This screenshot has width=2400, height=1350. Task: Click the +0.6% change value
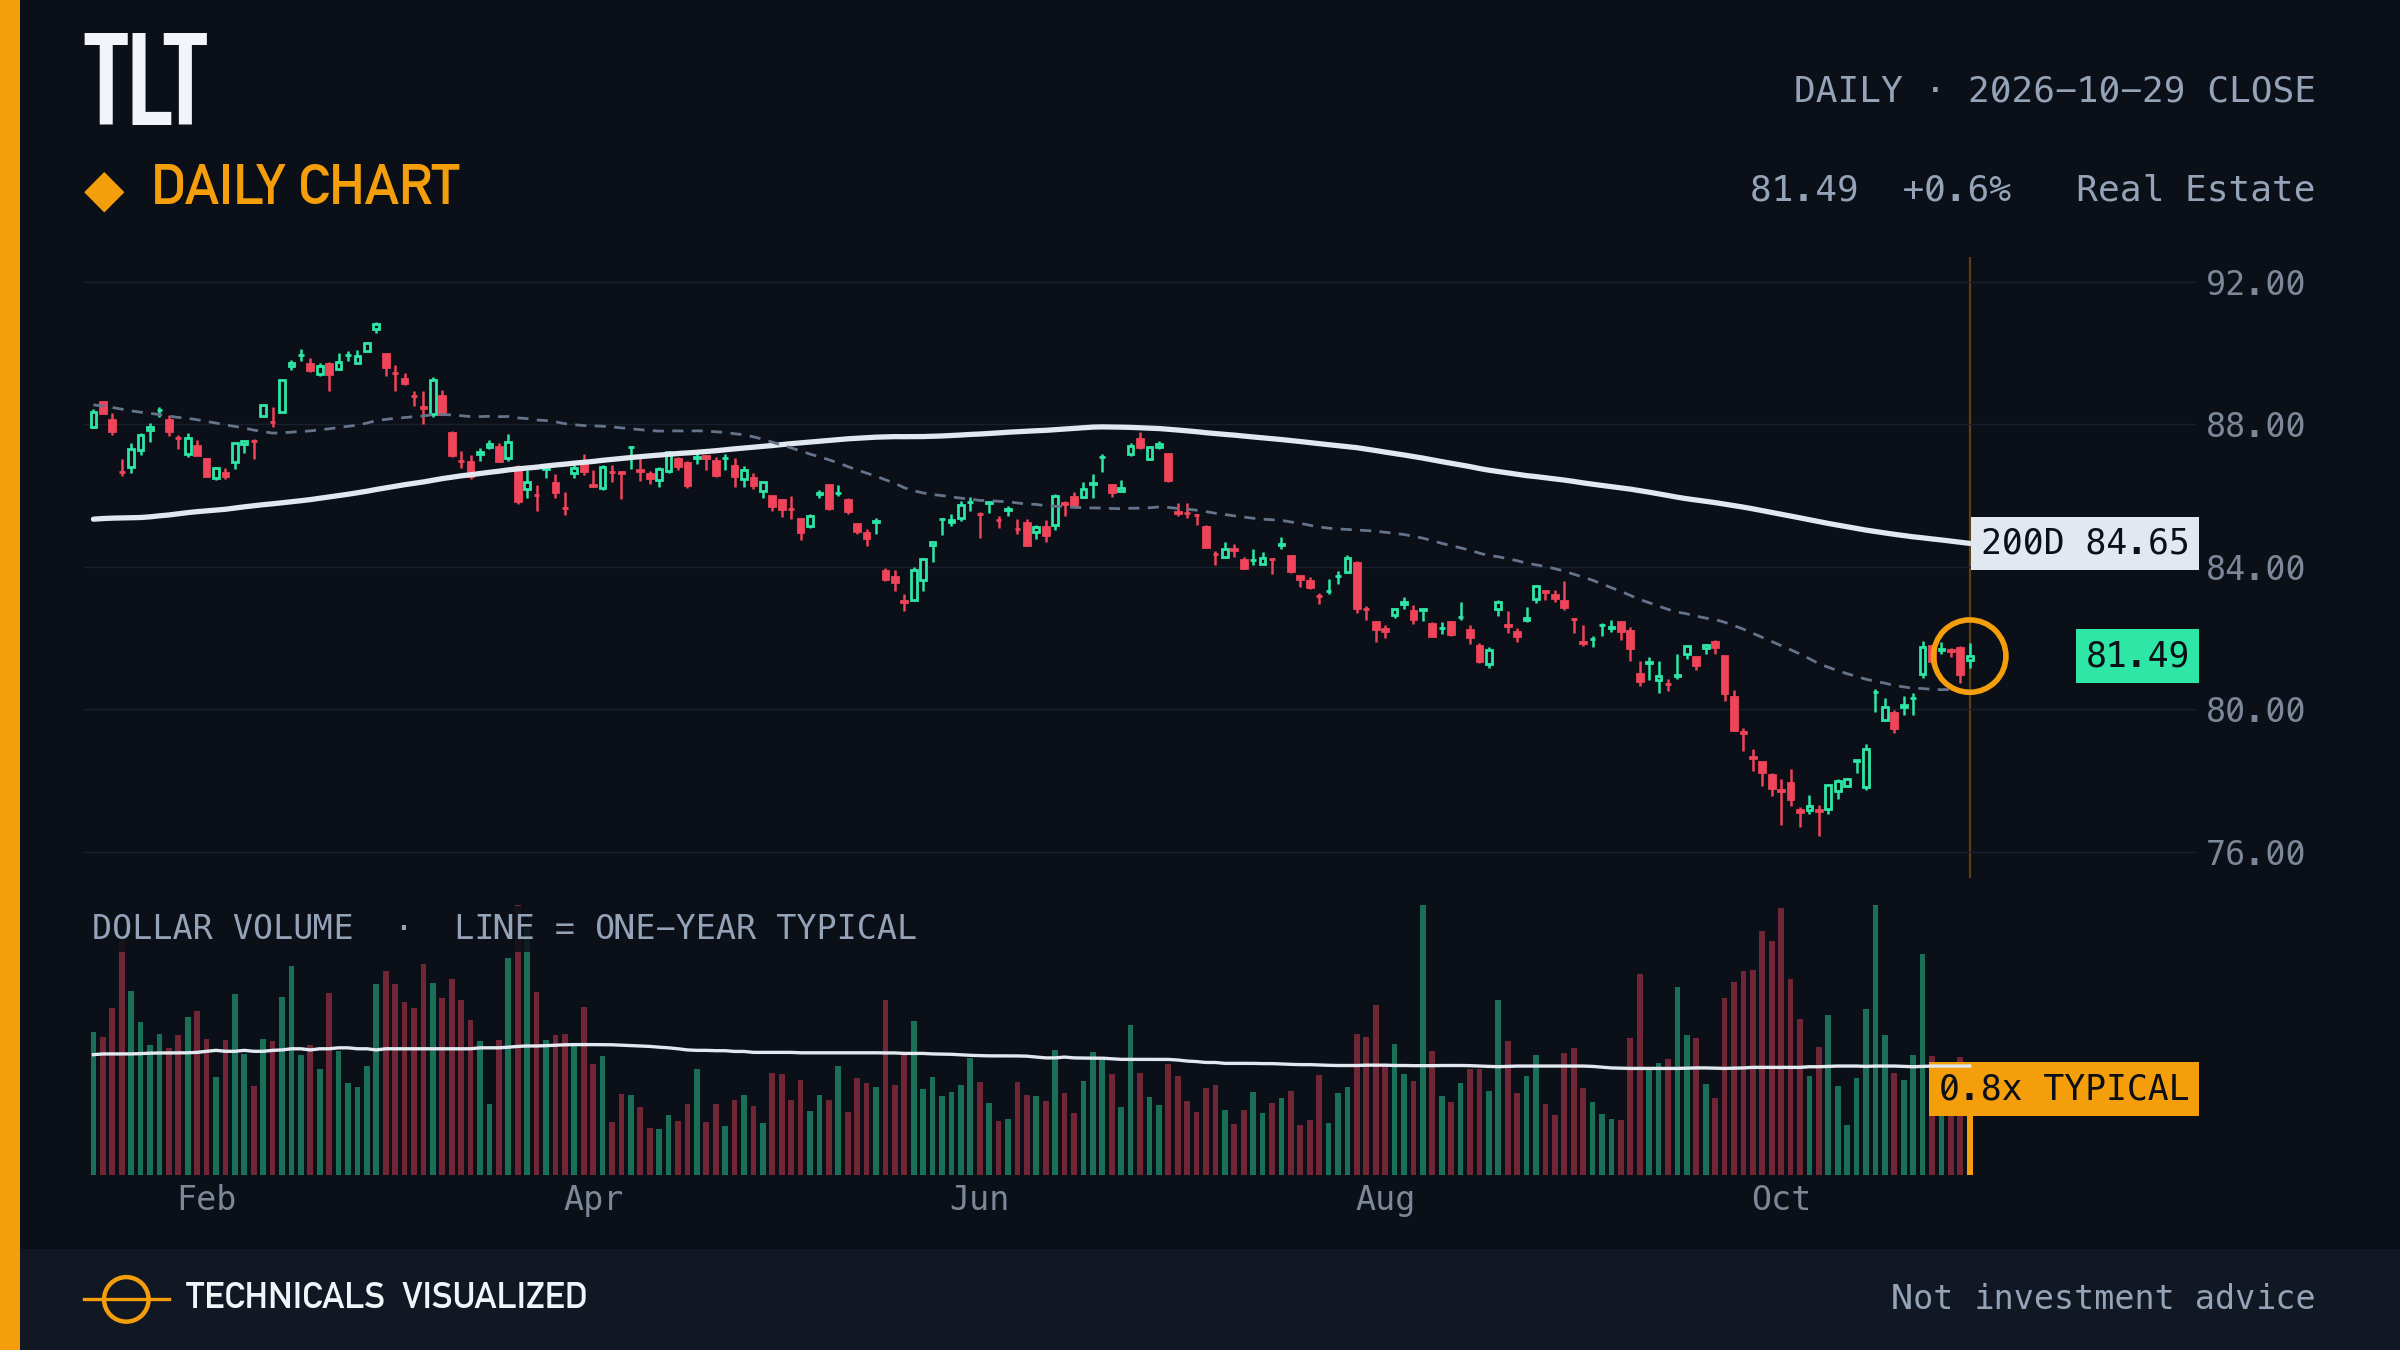tap(1957, 189)
